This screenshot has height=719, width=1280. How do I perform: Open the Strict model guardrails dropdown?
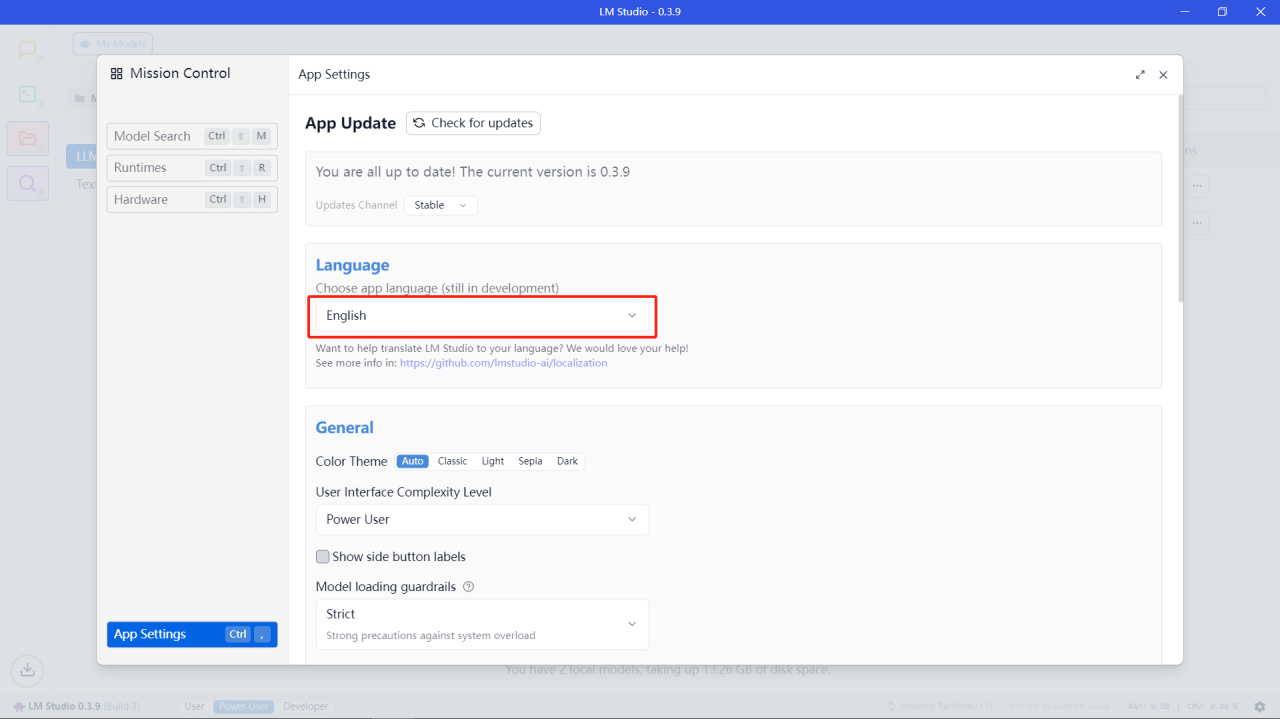pyautogui.click(x=482, y=624)
